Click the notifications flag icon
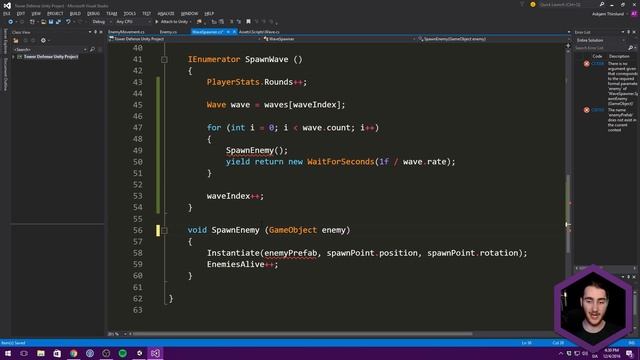The height and width of the screenshot is (360, 640). pyautogui.click(x=522, y=4)
